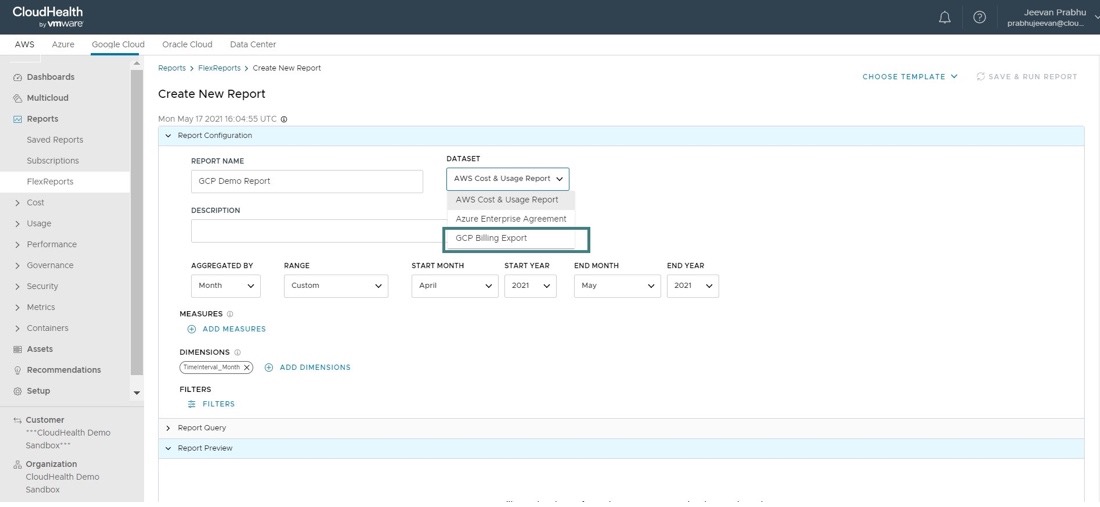This screenshot has height=507, width=1100.
Task: Expand the Metrics sidebar group
Action: point(18,307)
